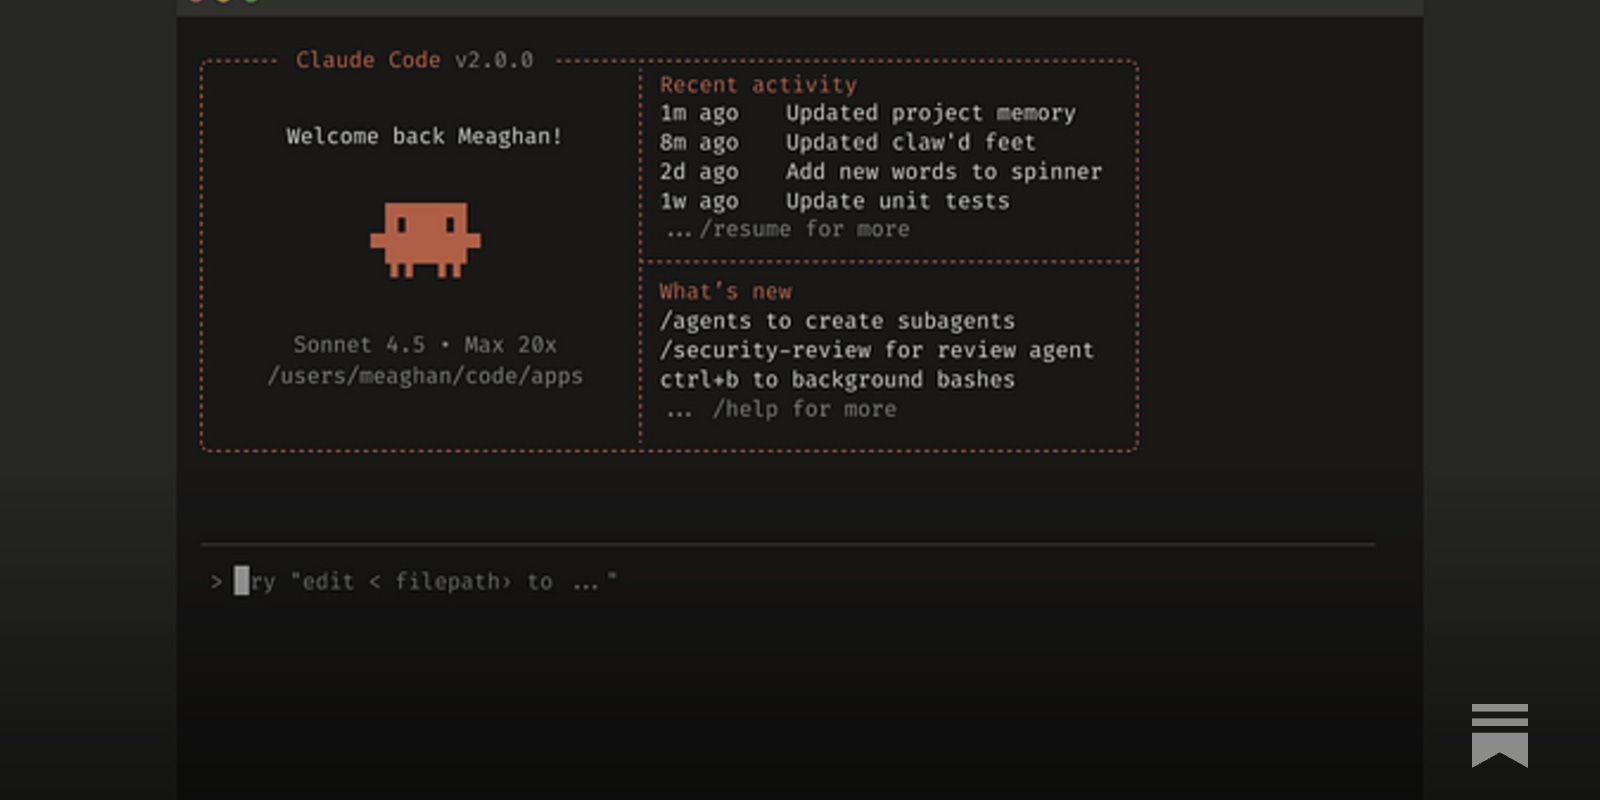This screenshot has height=800, width=1600.
Task: Select the /users/meaghan/code/apps working directory path
Action: tap(425, 376)
